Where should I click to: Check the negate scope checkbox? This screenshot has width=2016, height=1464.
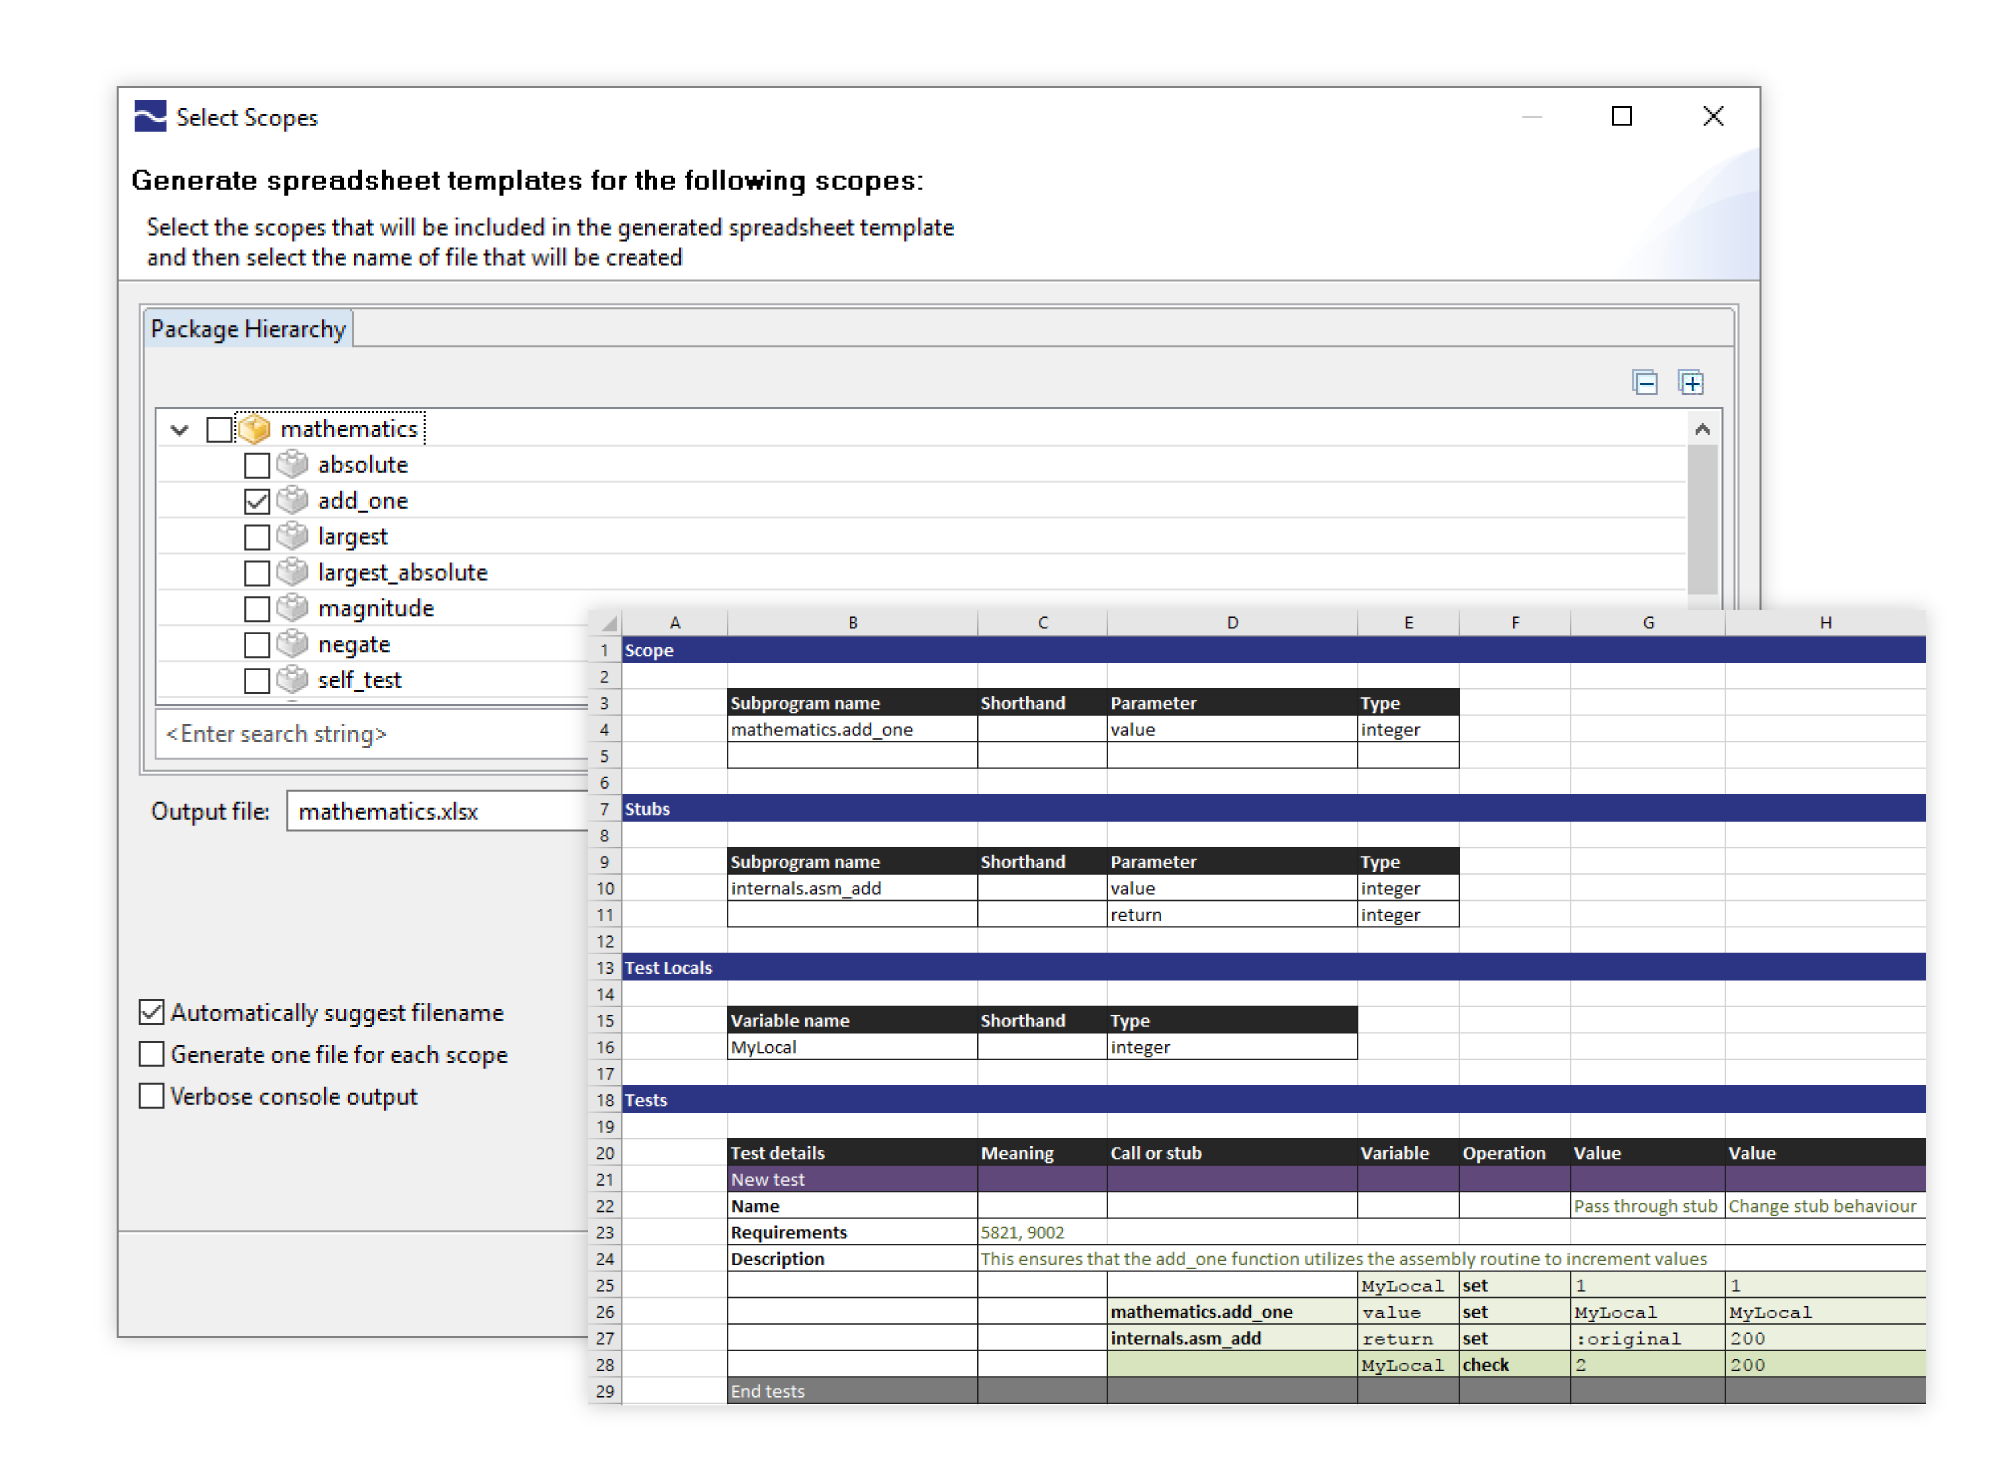(x=257, y=645)
